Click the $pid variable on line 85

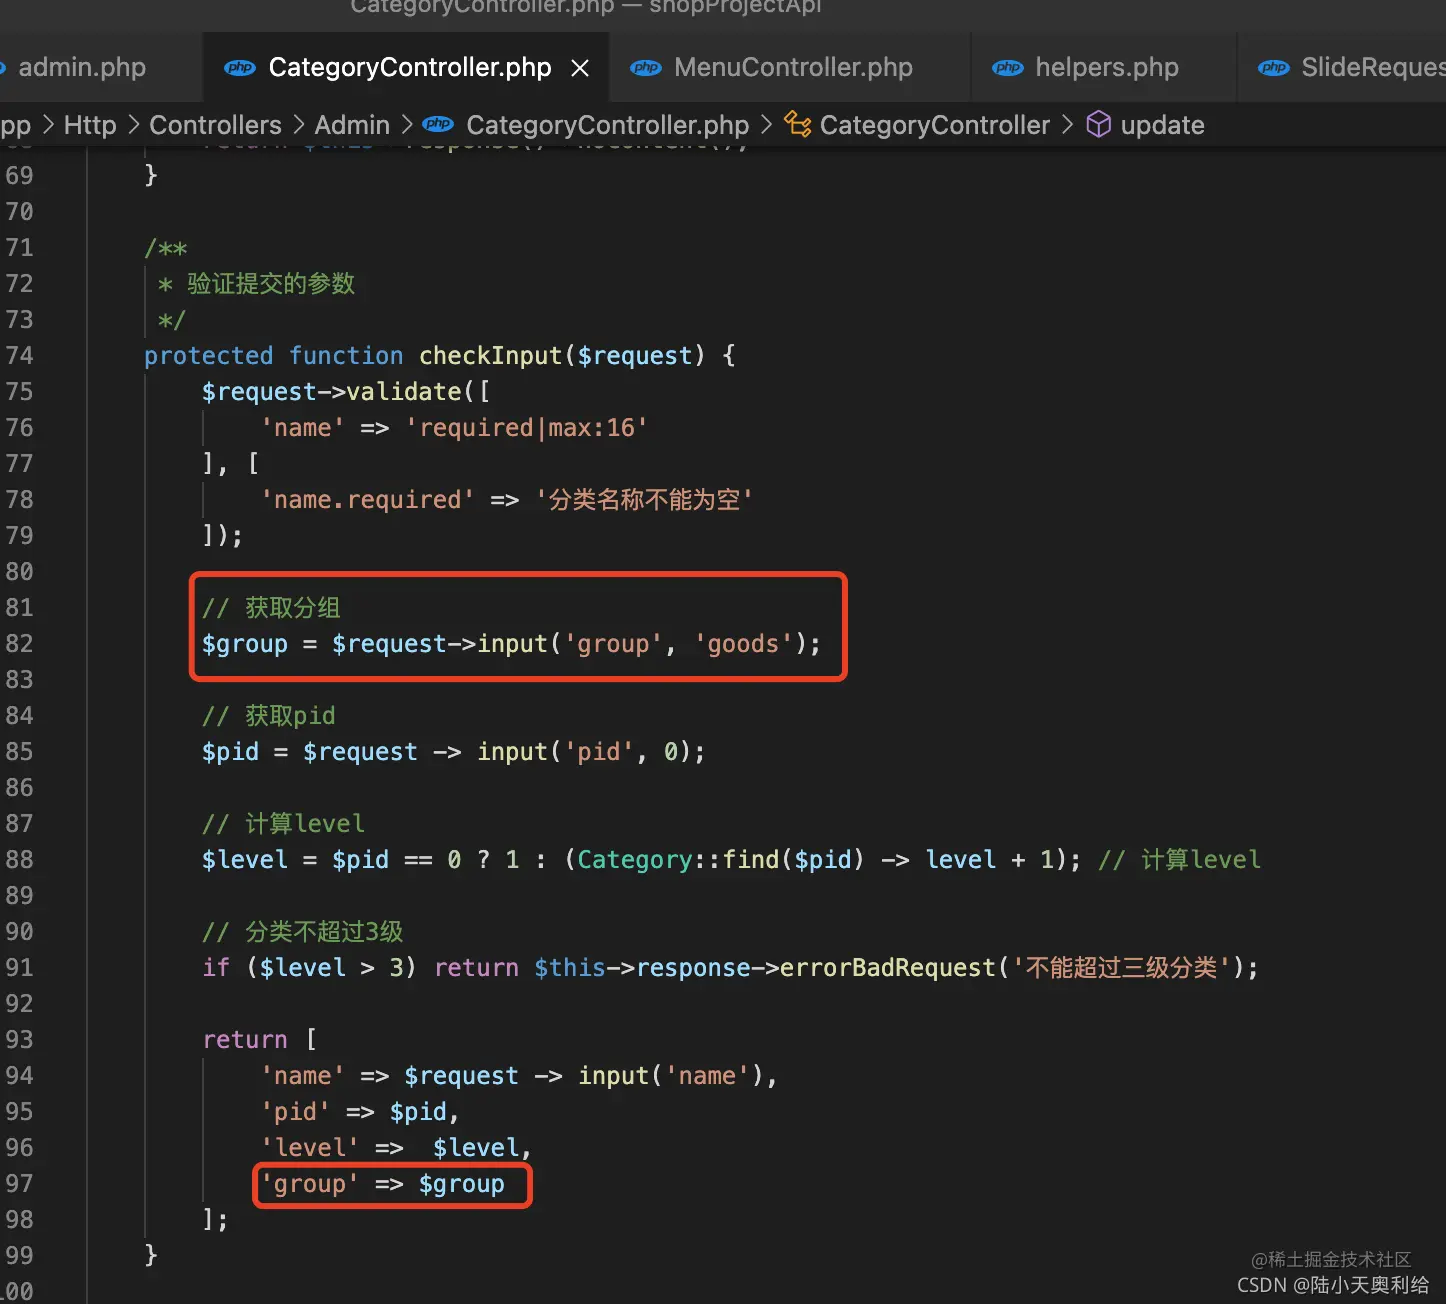click(230, 752)
